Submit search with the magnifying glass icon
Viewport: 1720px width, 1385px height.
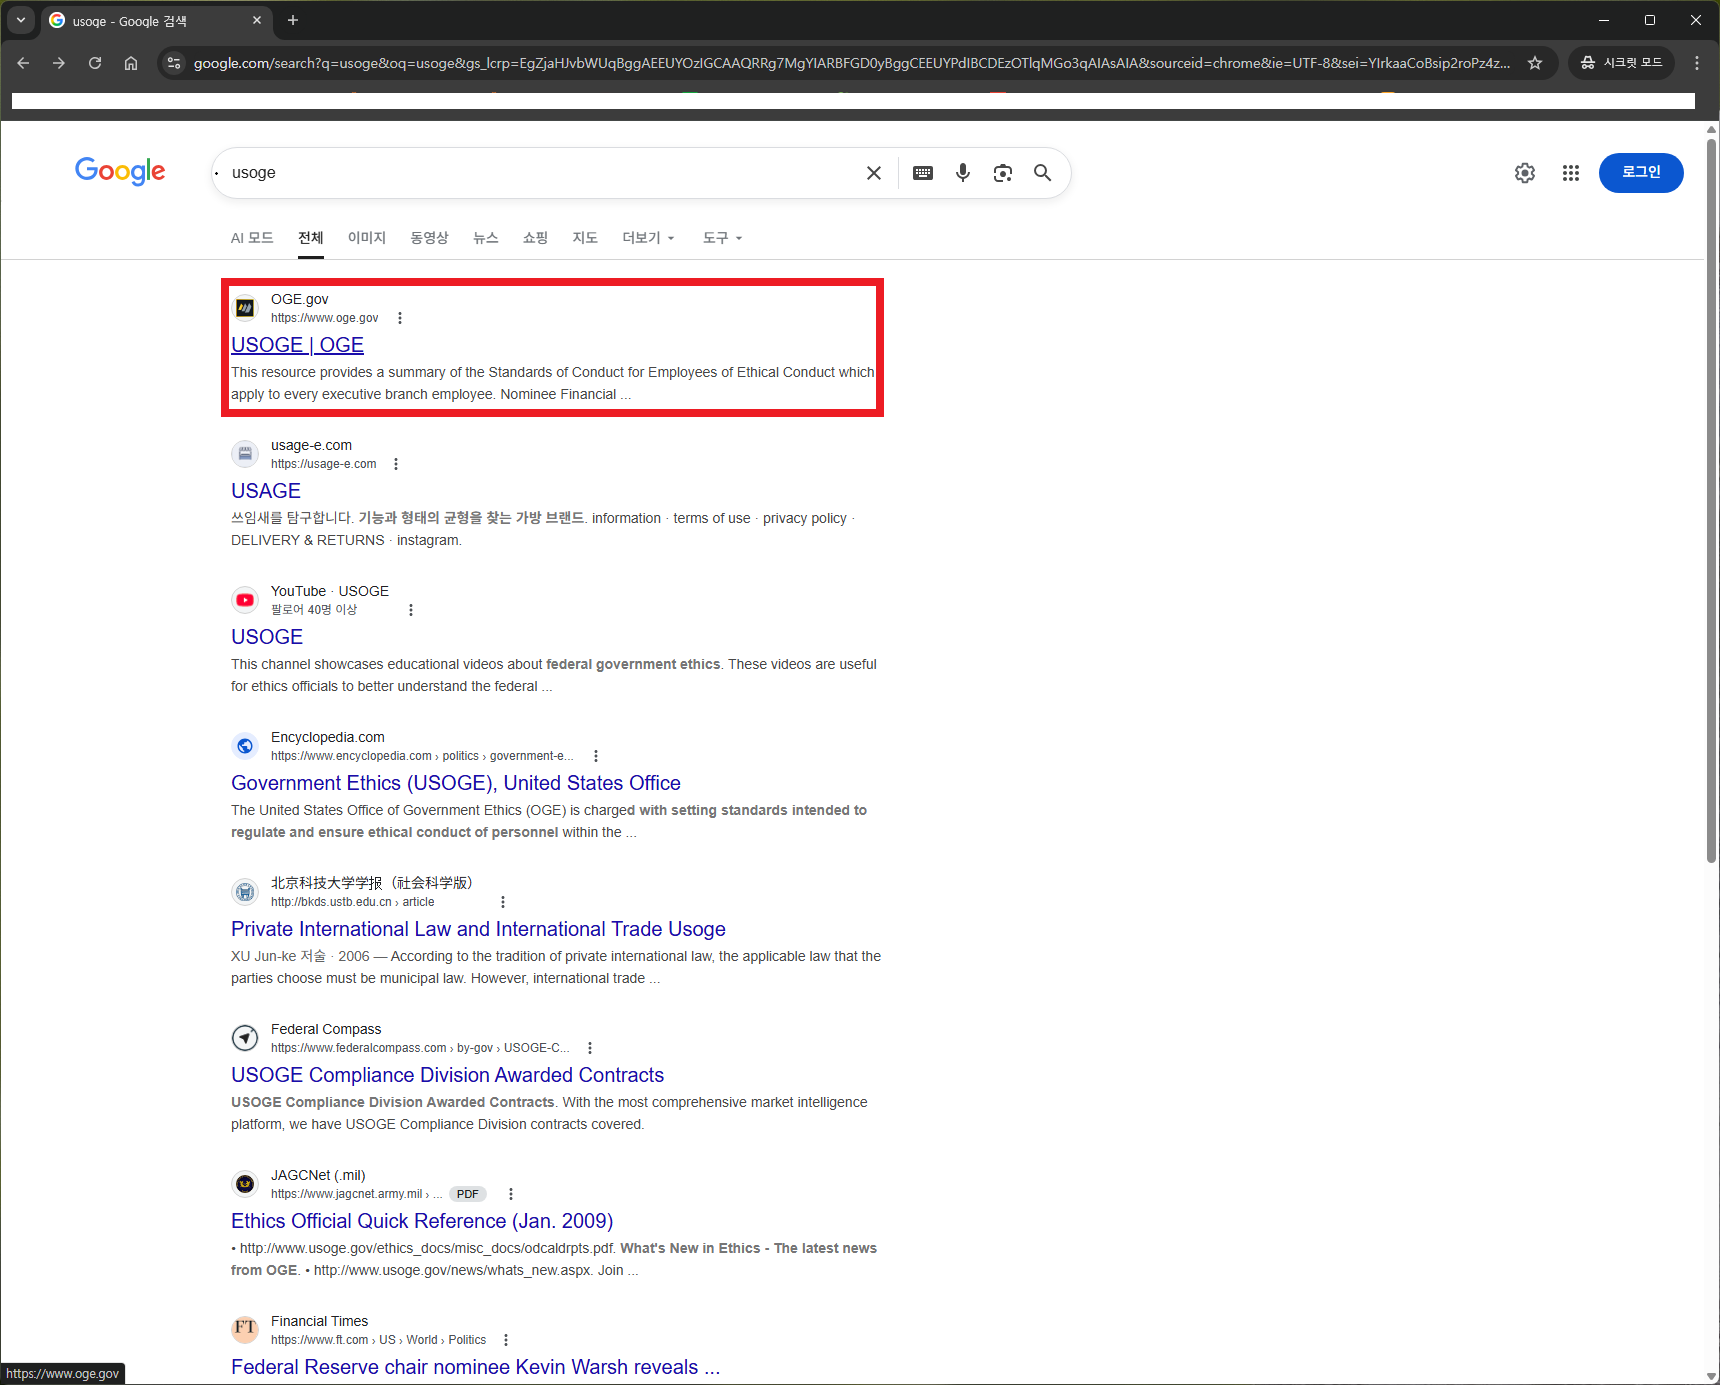(1042, 173)
